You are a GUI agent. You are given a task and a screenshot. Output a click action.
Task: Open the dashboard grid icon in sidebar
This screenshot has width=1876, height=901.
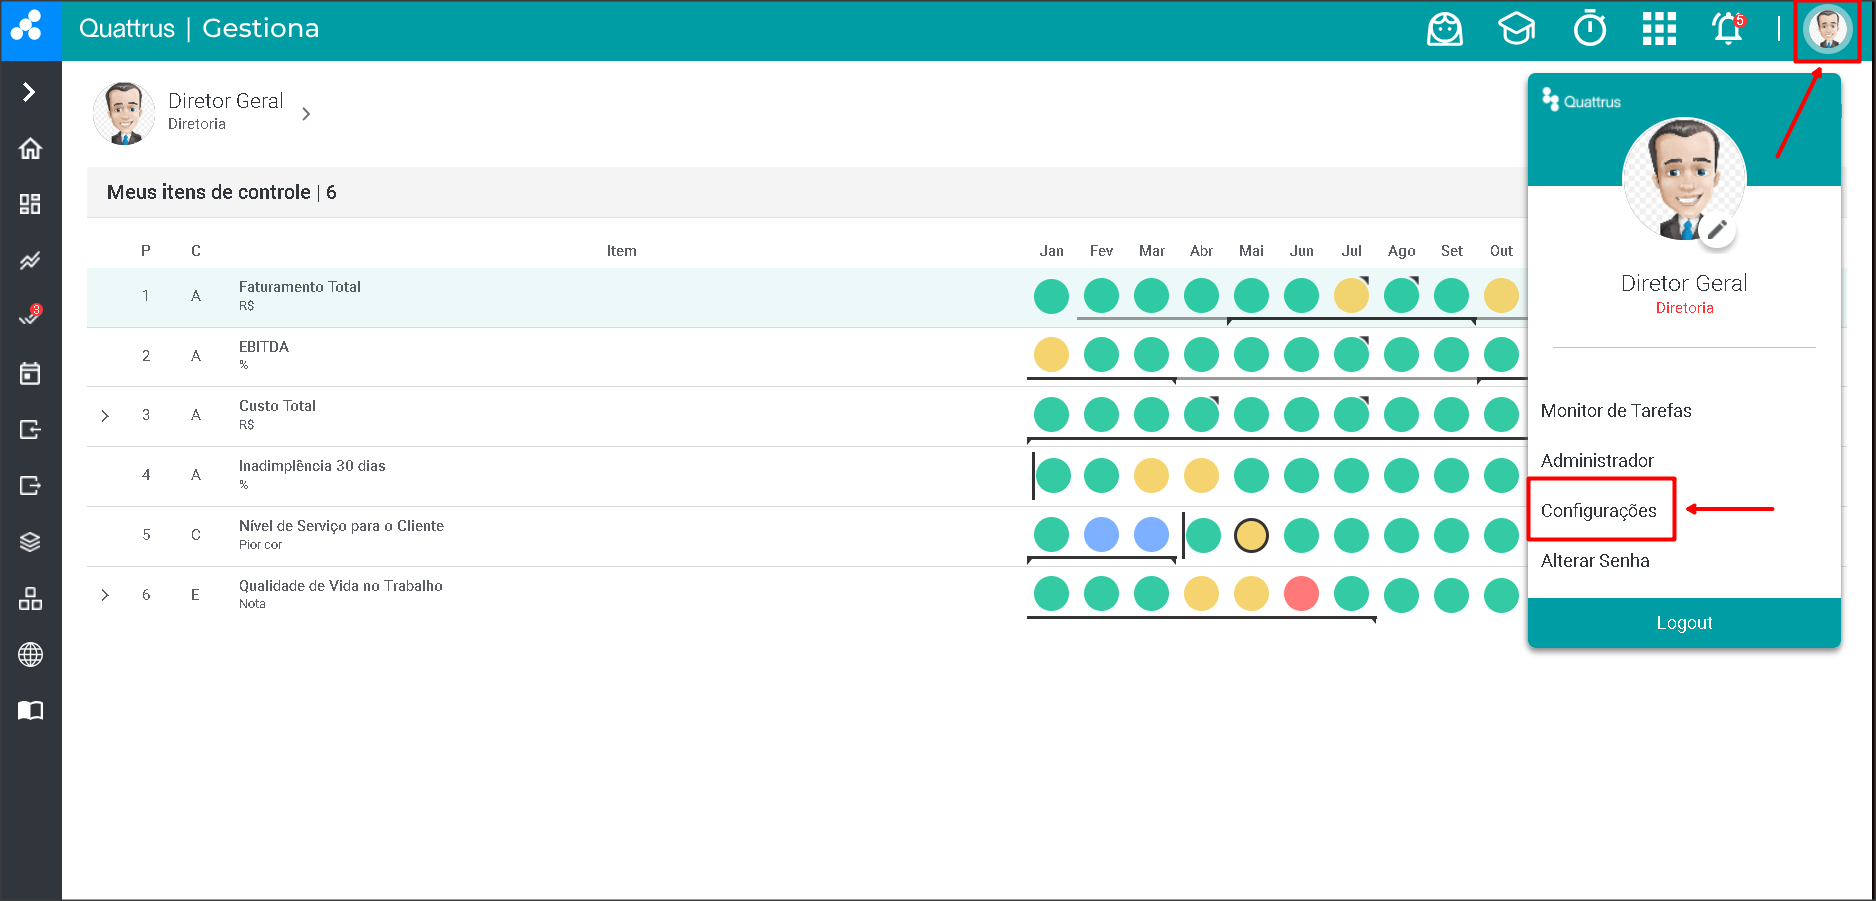point(30,204)
